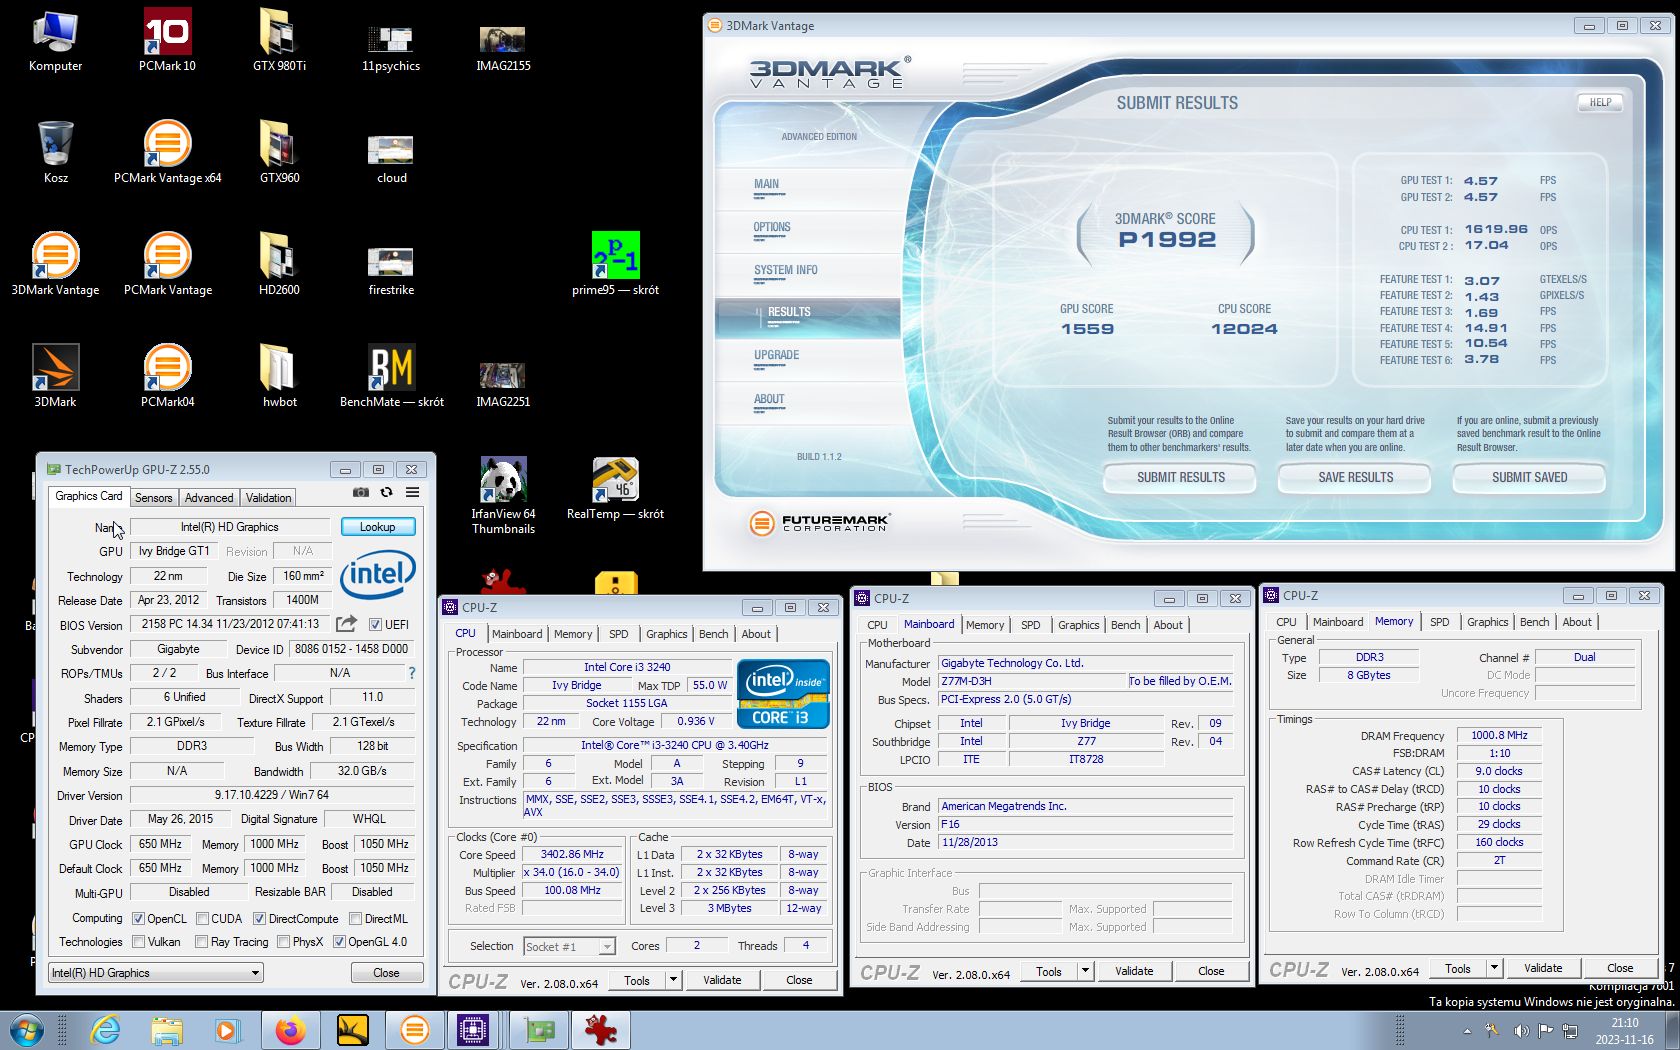Toggle the OpenCL checkbox
Screen dimensions: 1680x1050
point(139,918)
